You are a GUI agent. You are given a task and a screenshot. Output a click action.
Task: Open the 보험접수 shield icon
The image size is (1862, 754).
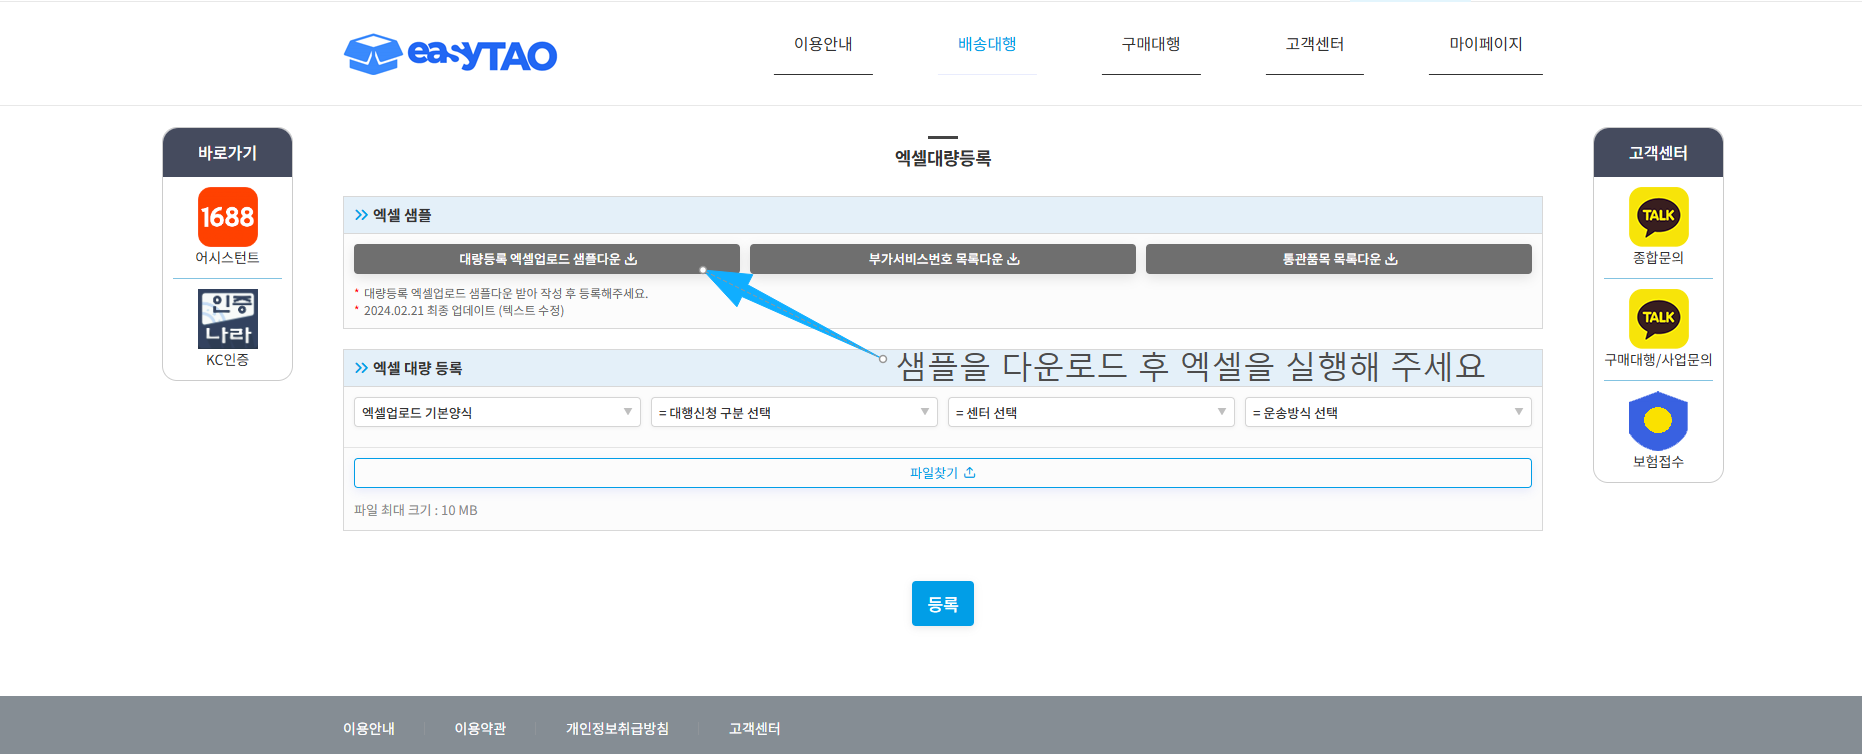click(1658, 421)
